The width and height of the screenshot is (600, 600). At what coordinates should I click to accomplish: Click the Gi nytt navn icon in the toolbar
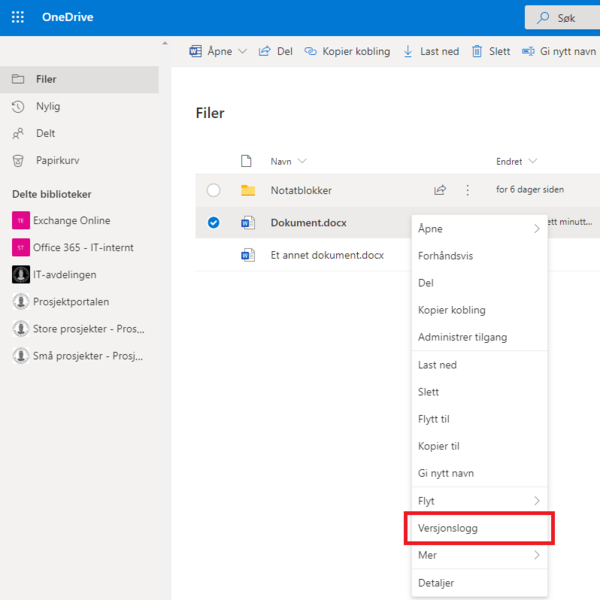pyautogui.click(x=528, y=51)
